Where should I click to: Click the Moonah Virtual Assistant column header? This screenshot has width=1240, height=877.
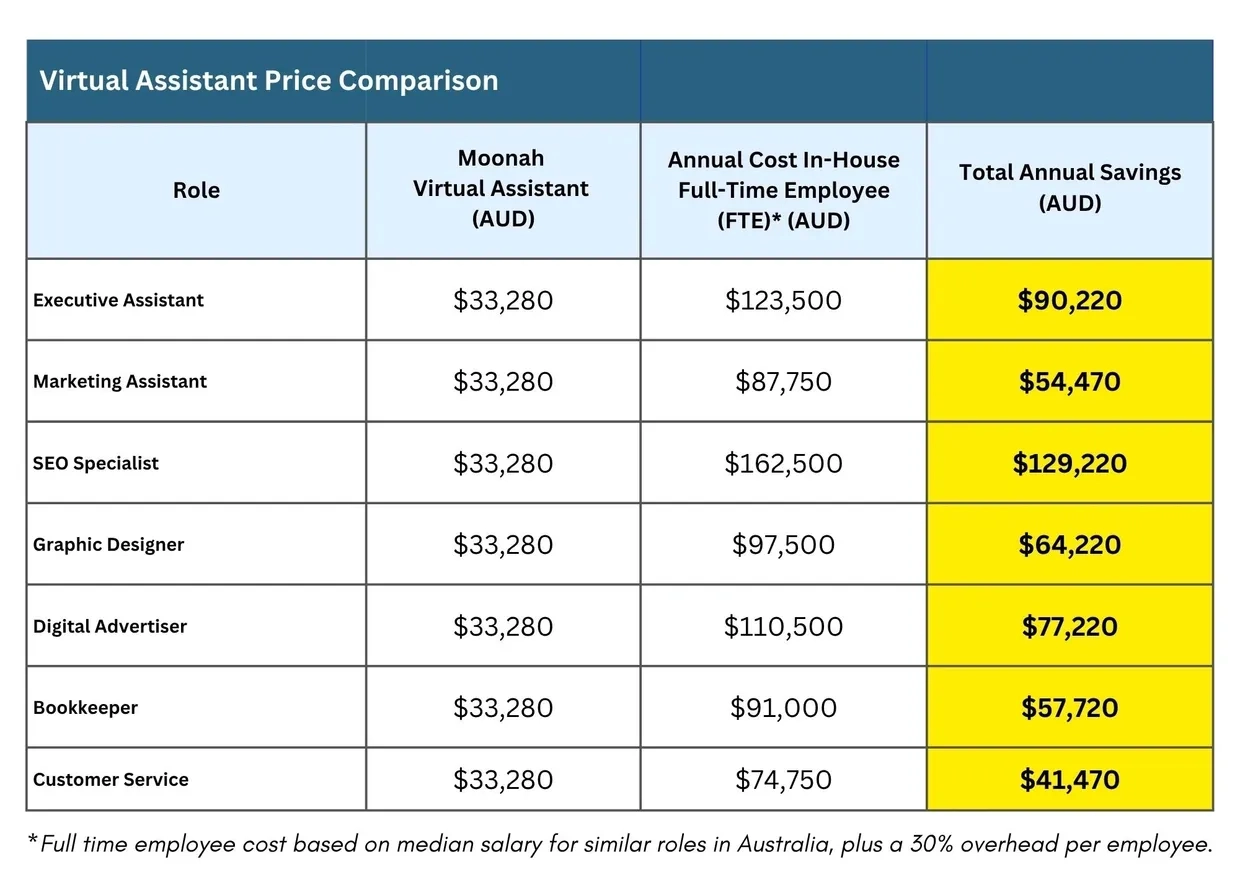(502, 188)
